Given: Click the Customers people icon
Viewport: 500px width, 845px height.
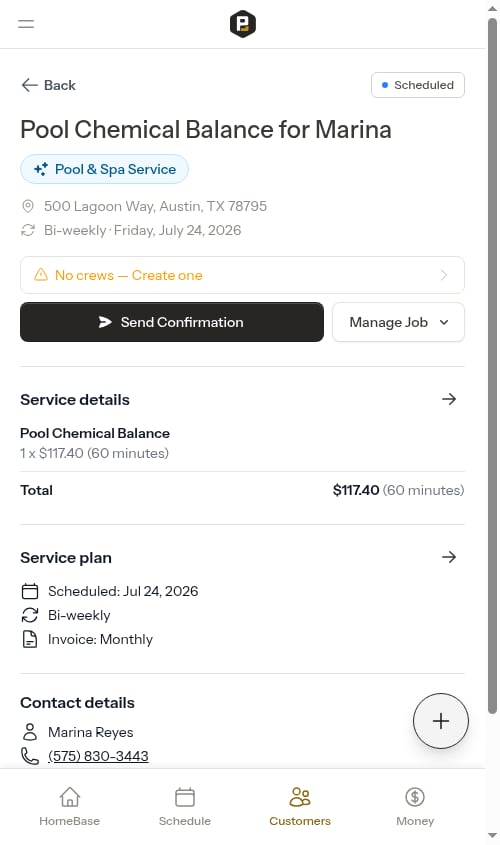Looking at the screenshot, I should [300, 797].
